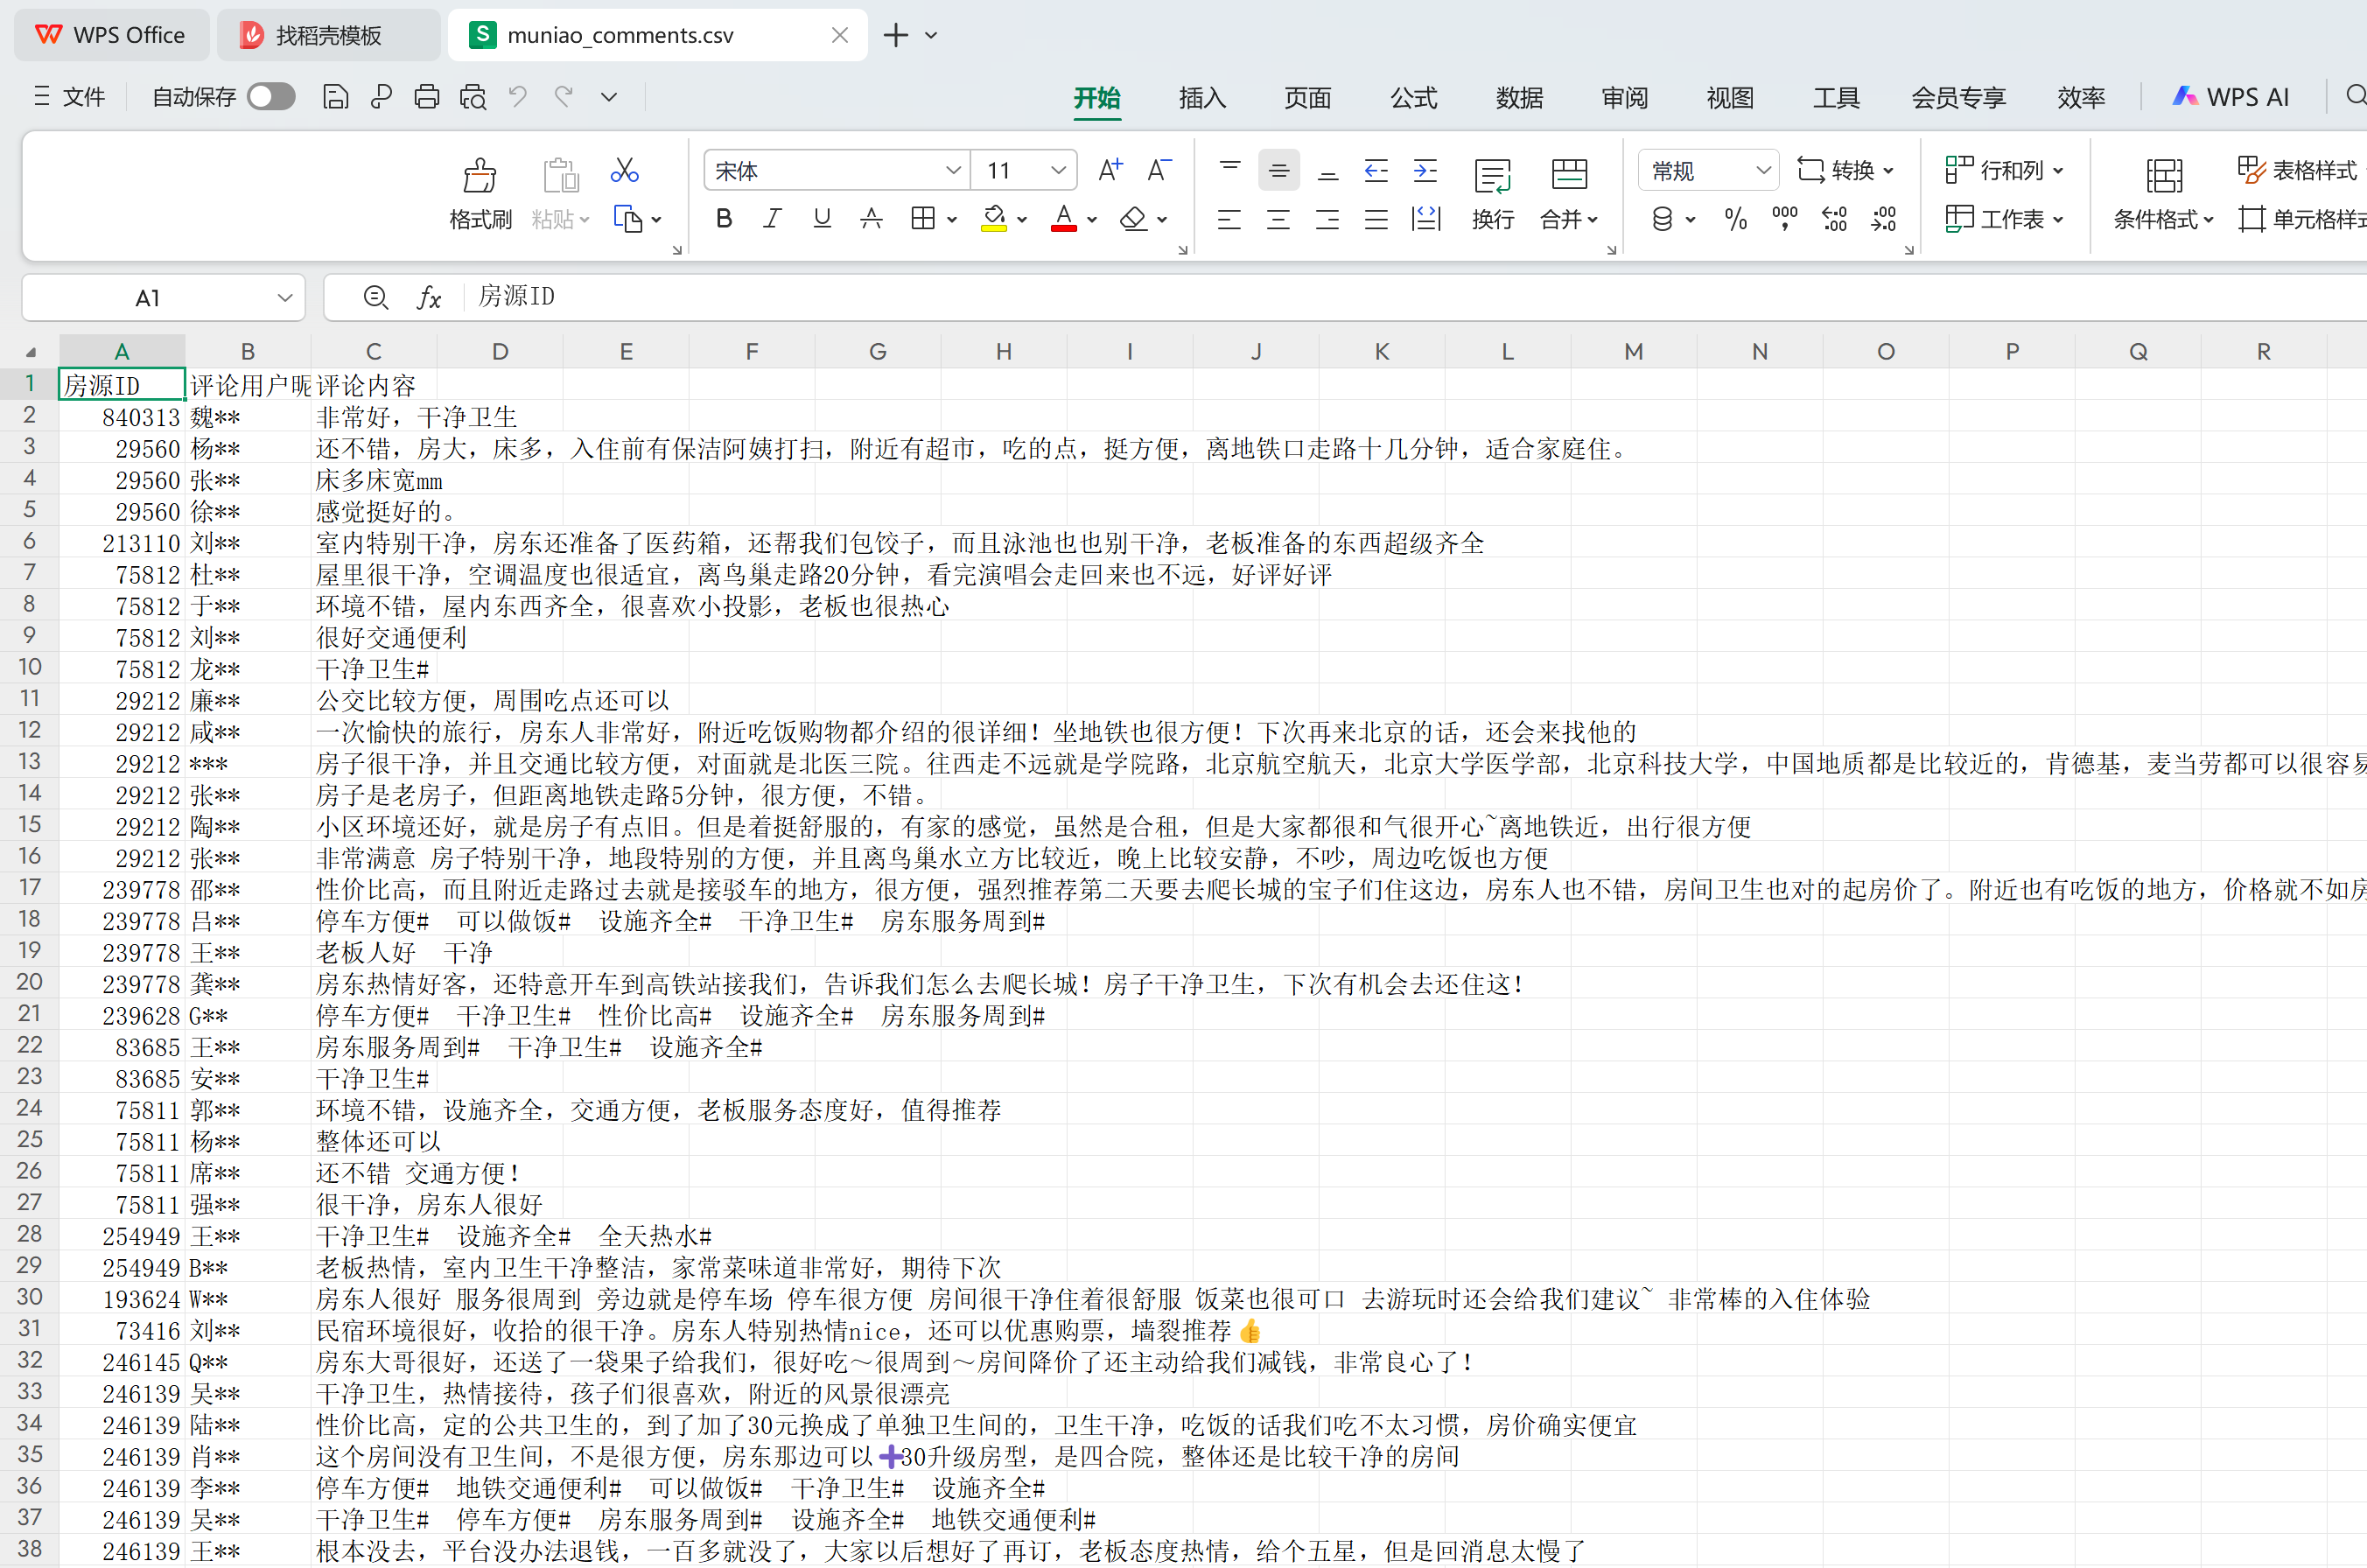Toggle the AutoSave (自动保存) switch
This screenshot has height=1568, width=2367.
(271, 97)
